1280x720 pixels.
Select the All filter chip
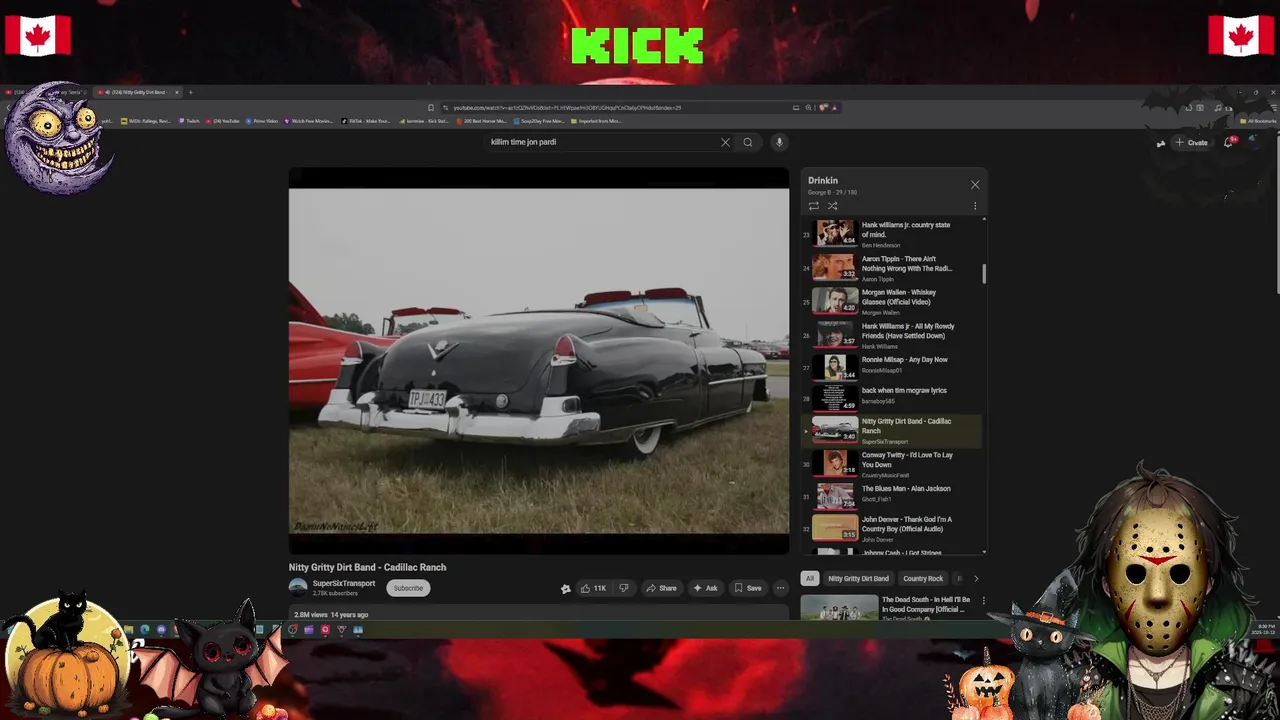coord(810,578)
